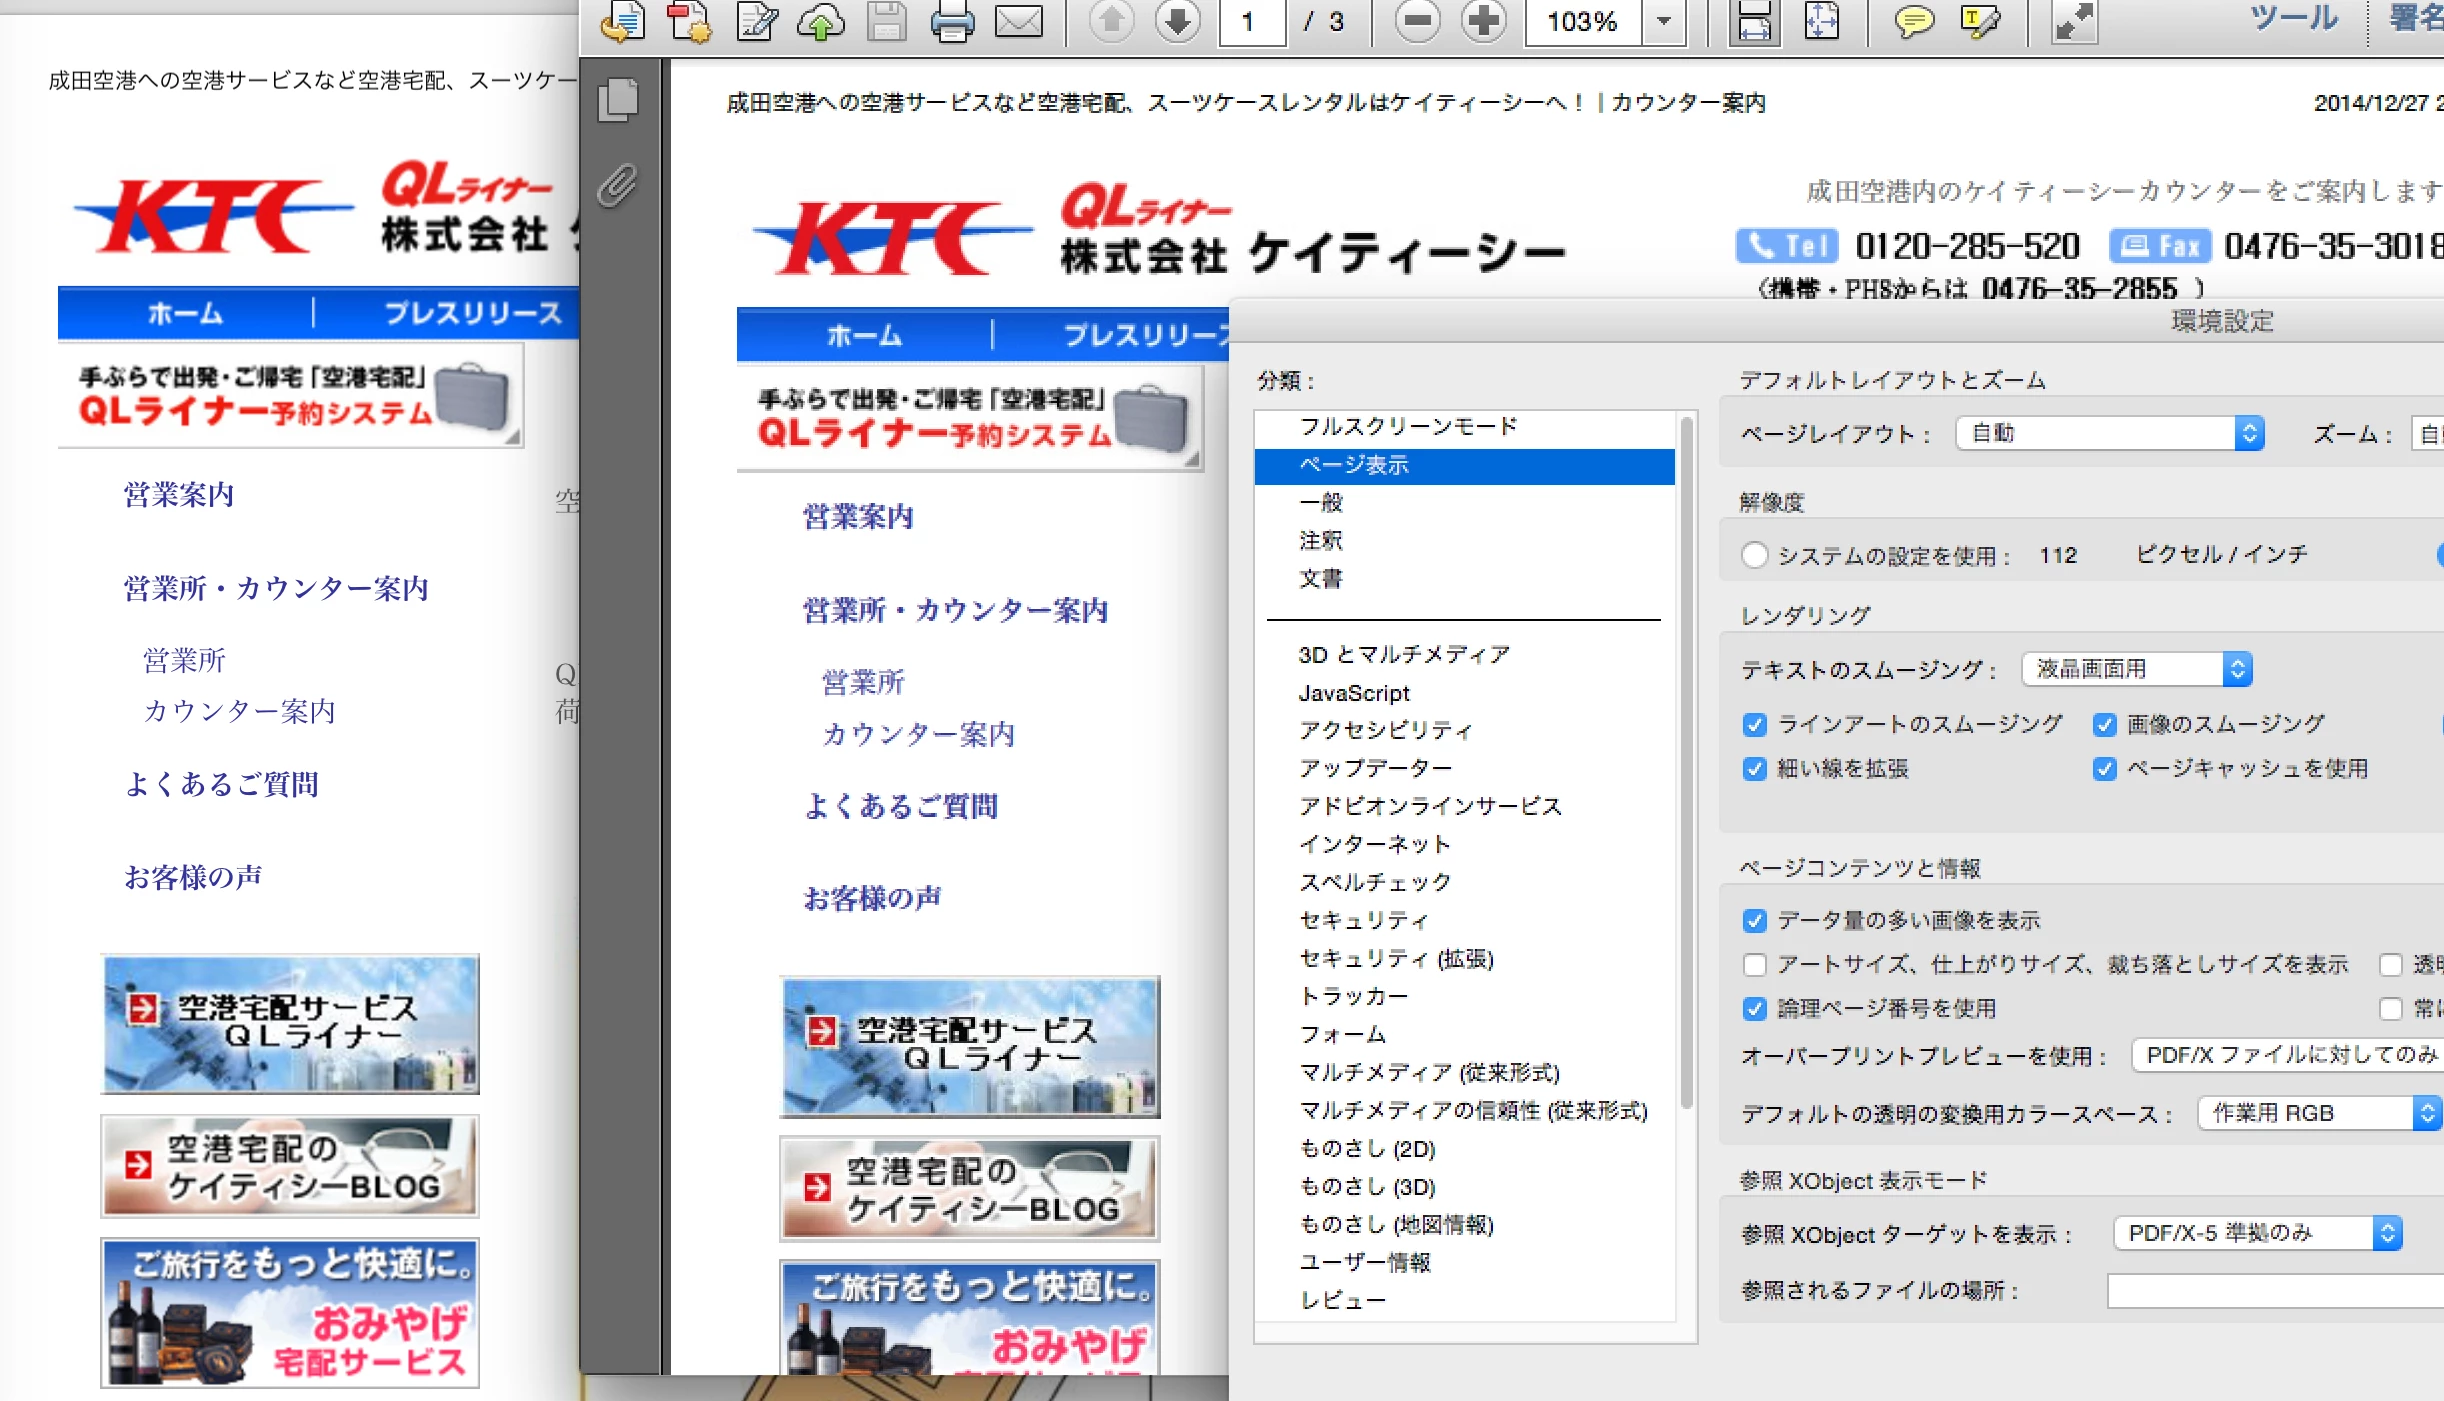Go to next page arrow button

pyautogui.click(x=1178, y=22)
